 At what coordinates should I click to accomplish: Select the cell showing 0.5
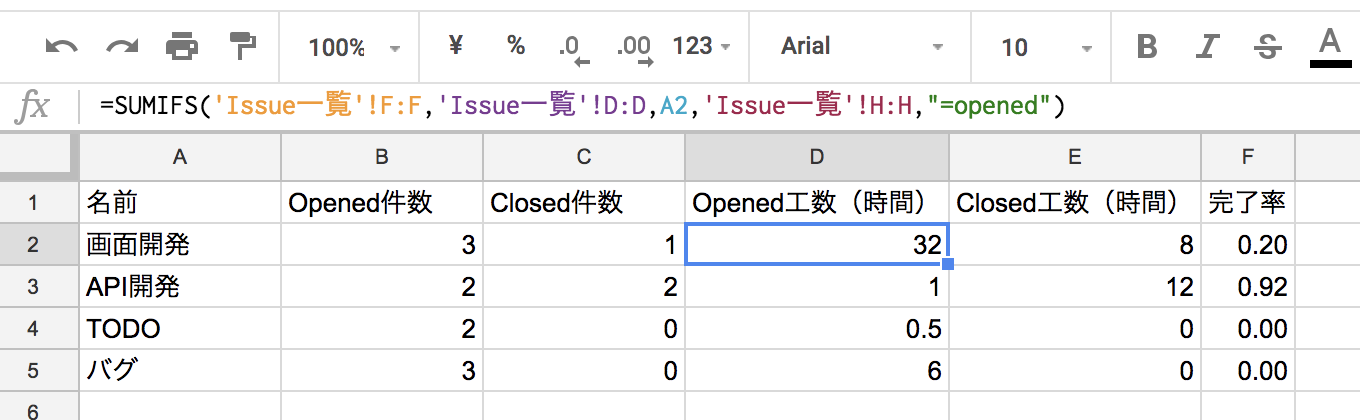click(817, 329)
